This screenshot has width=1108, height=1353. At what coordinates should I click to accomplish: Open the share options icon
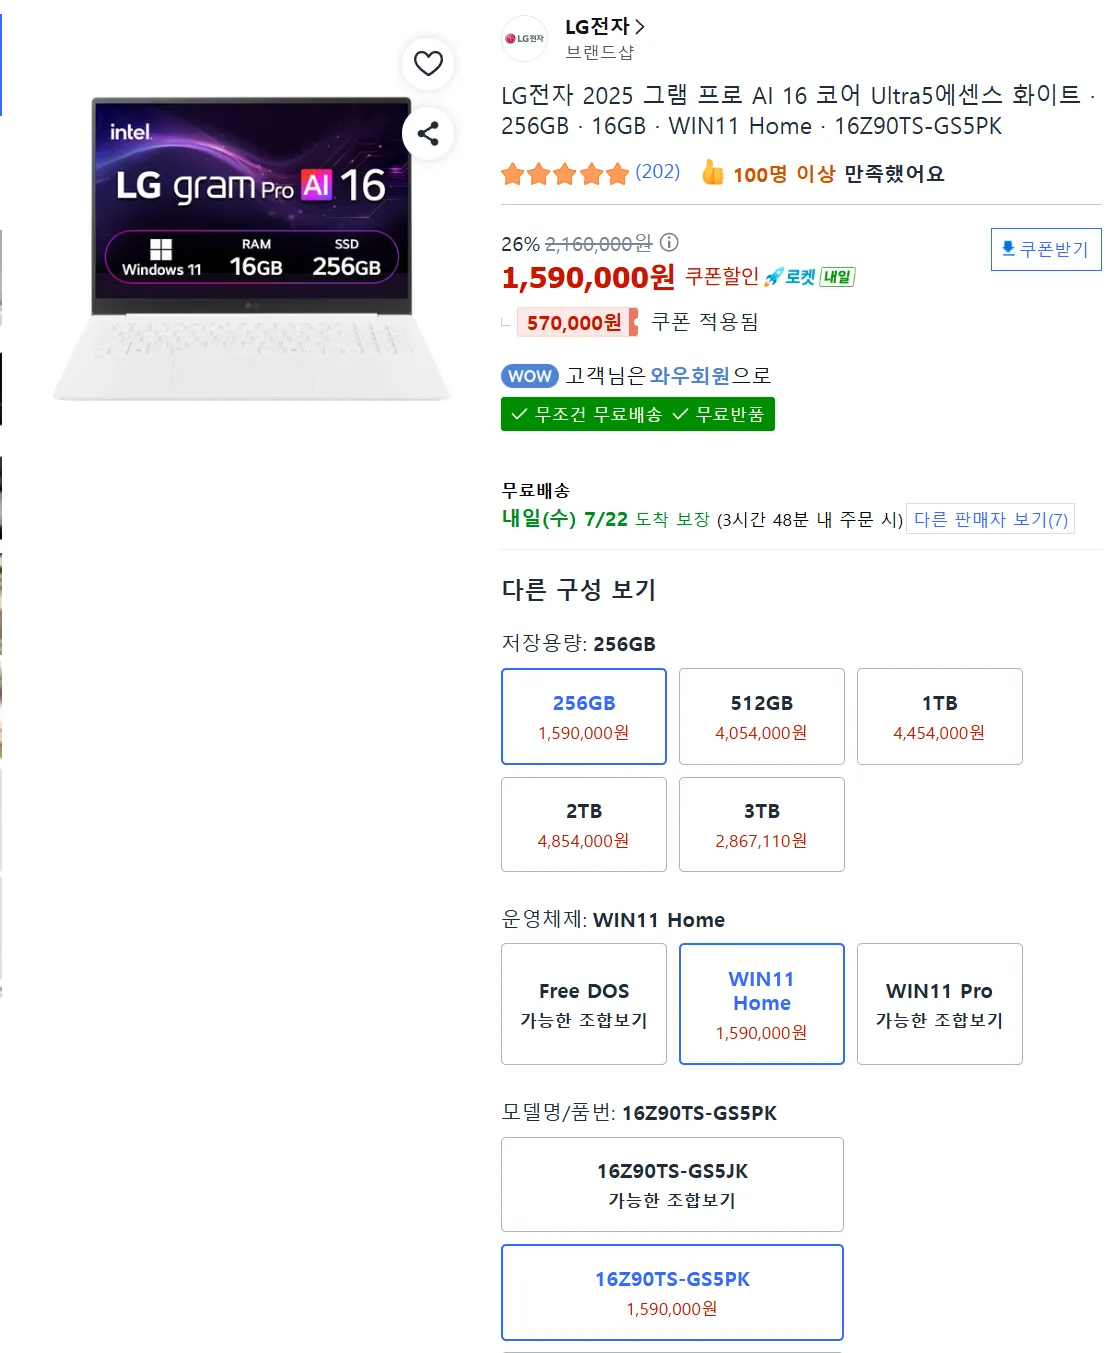[x=428, y=133]
